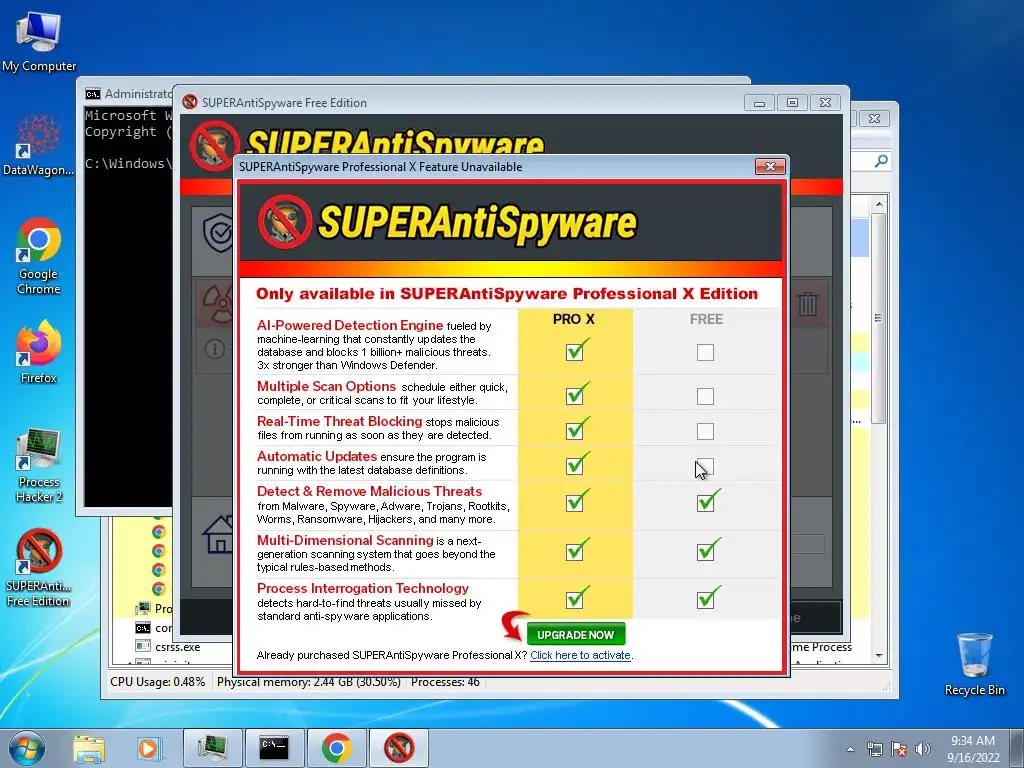Click the SUPERAntiSpyware logo icon in the dialog banner

tap(285, 221)
